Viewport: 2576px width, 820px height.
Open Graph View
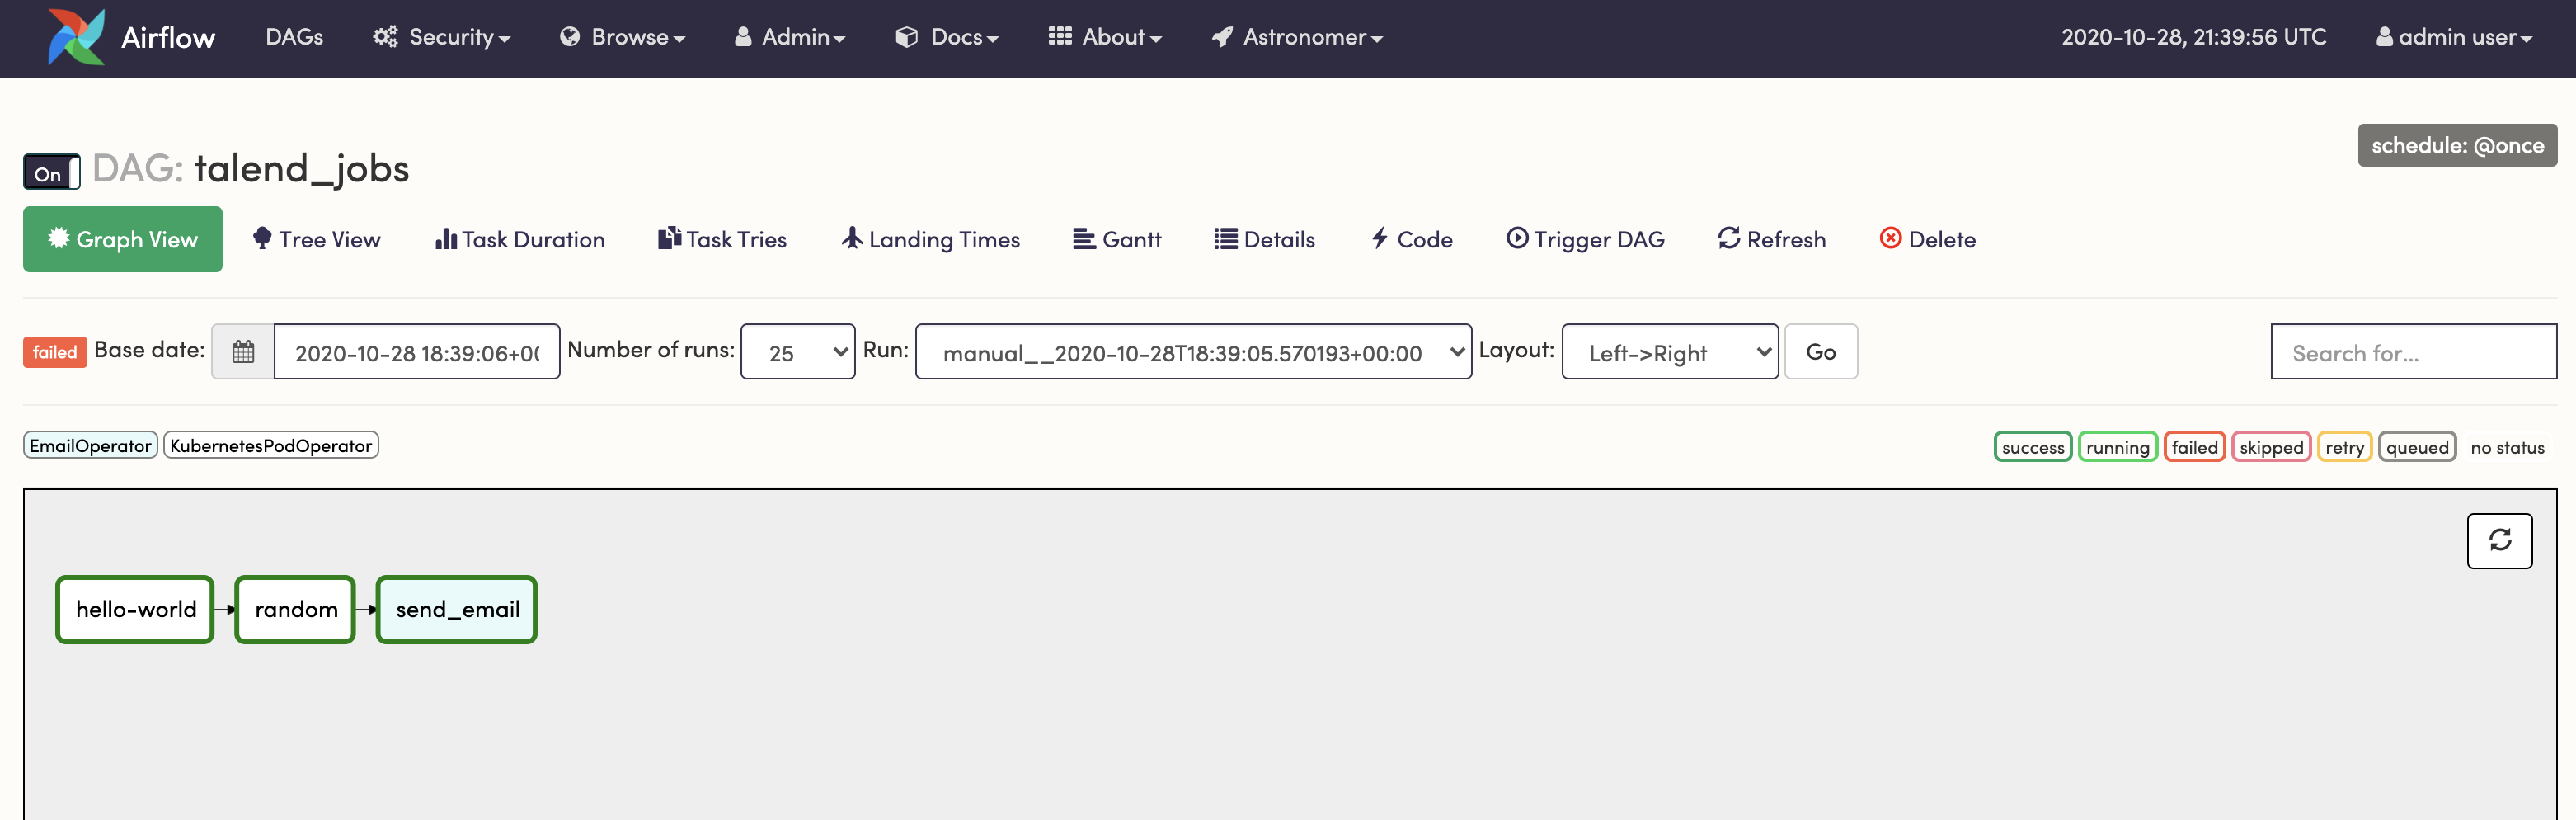point(122,239)
